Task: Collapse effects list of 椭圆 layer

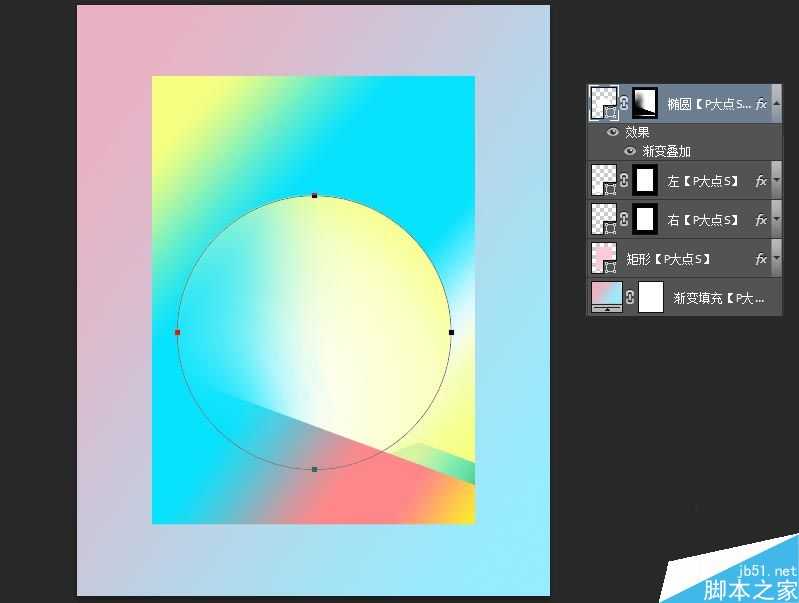Action: pos(777,103)
